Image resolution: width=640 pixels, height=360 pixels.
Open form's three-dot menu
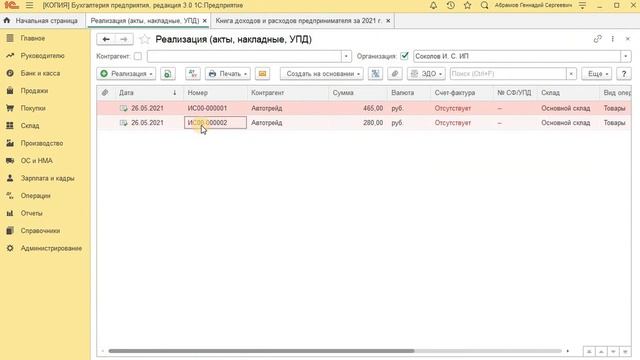[x=612, y=39]
